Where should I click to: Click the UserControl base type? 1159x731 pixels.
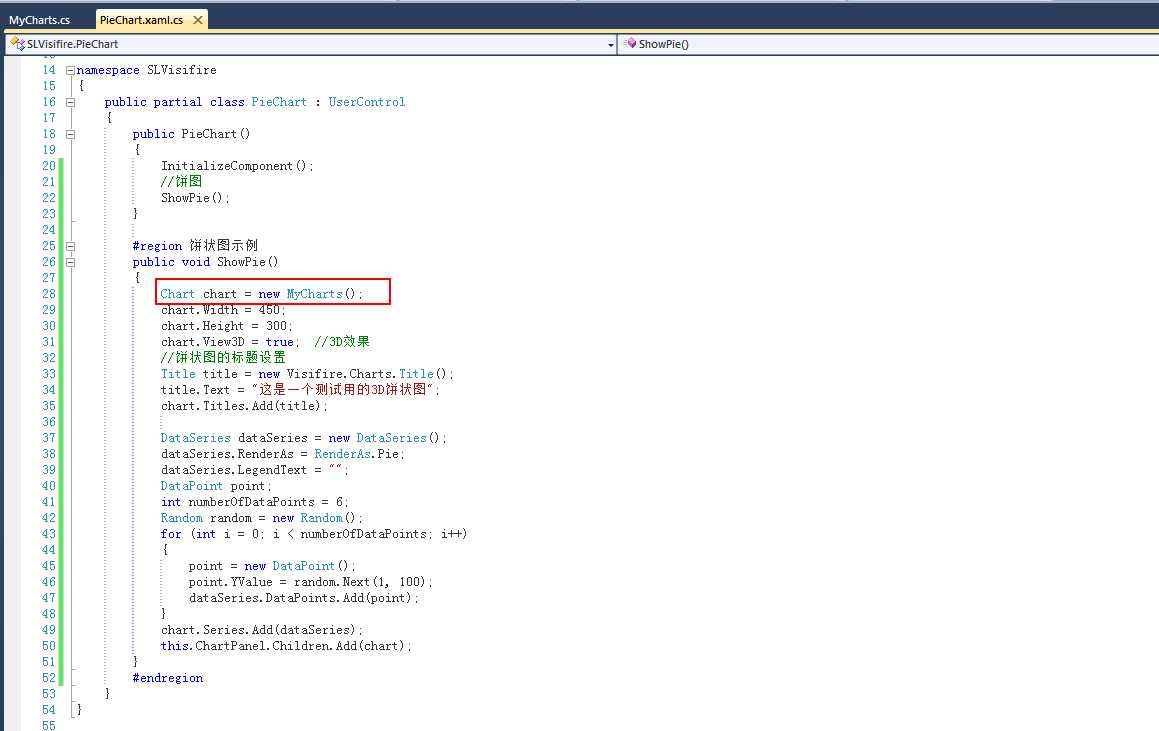pos(367,102)
